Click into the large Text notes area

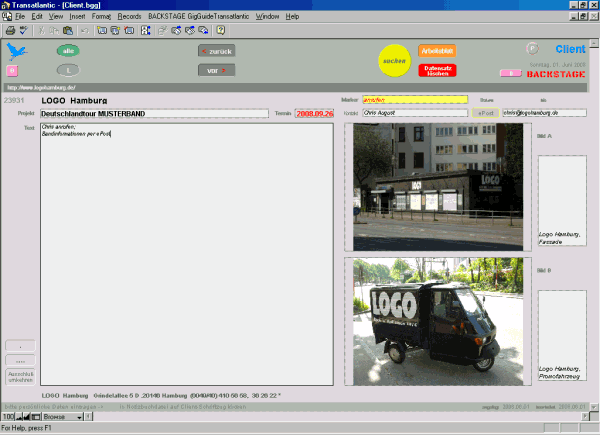click(x=187, y=254)
